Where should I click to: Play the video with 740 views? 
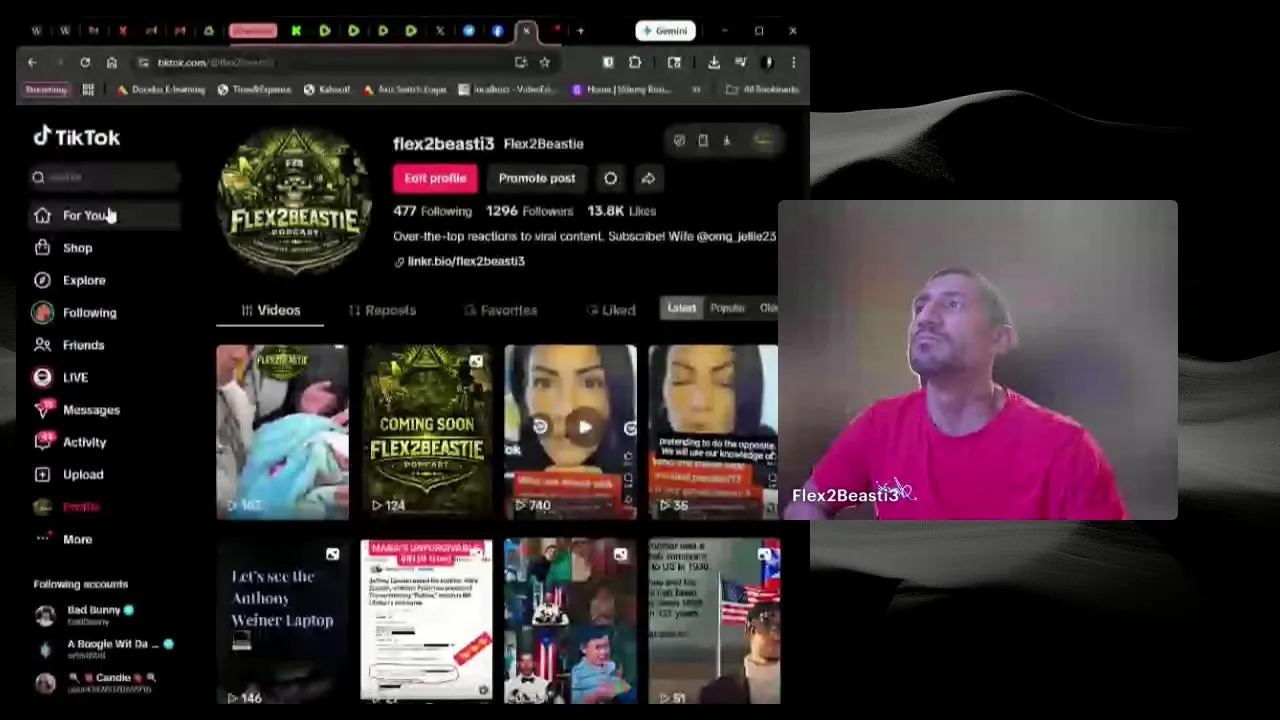pos(571,432)
